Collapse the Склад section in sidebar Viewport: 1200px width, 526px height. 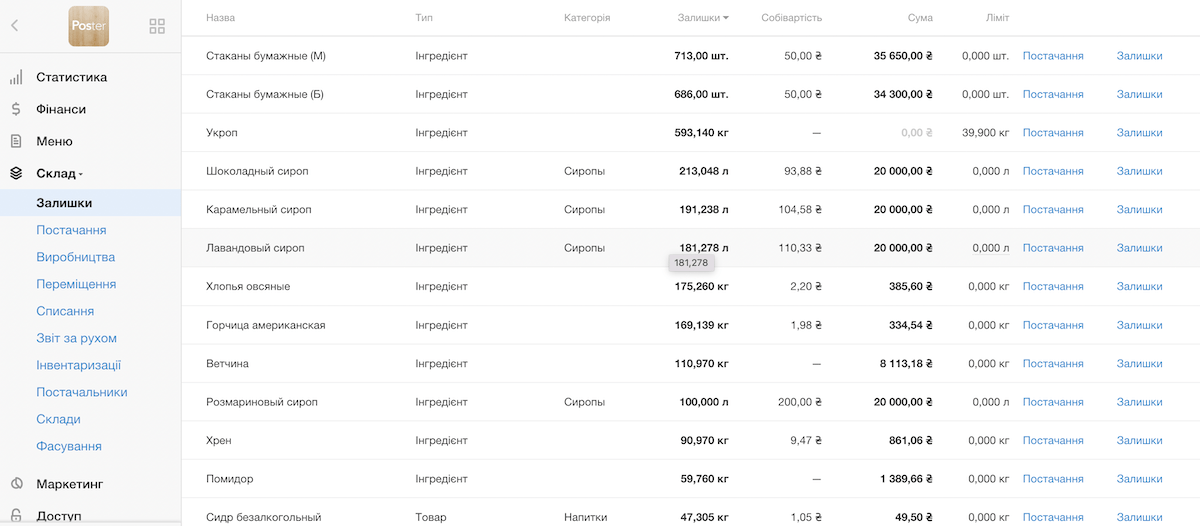(x=59, y=174)
